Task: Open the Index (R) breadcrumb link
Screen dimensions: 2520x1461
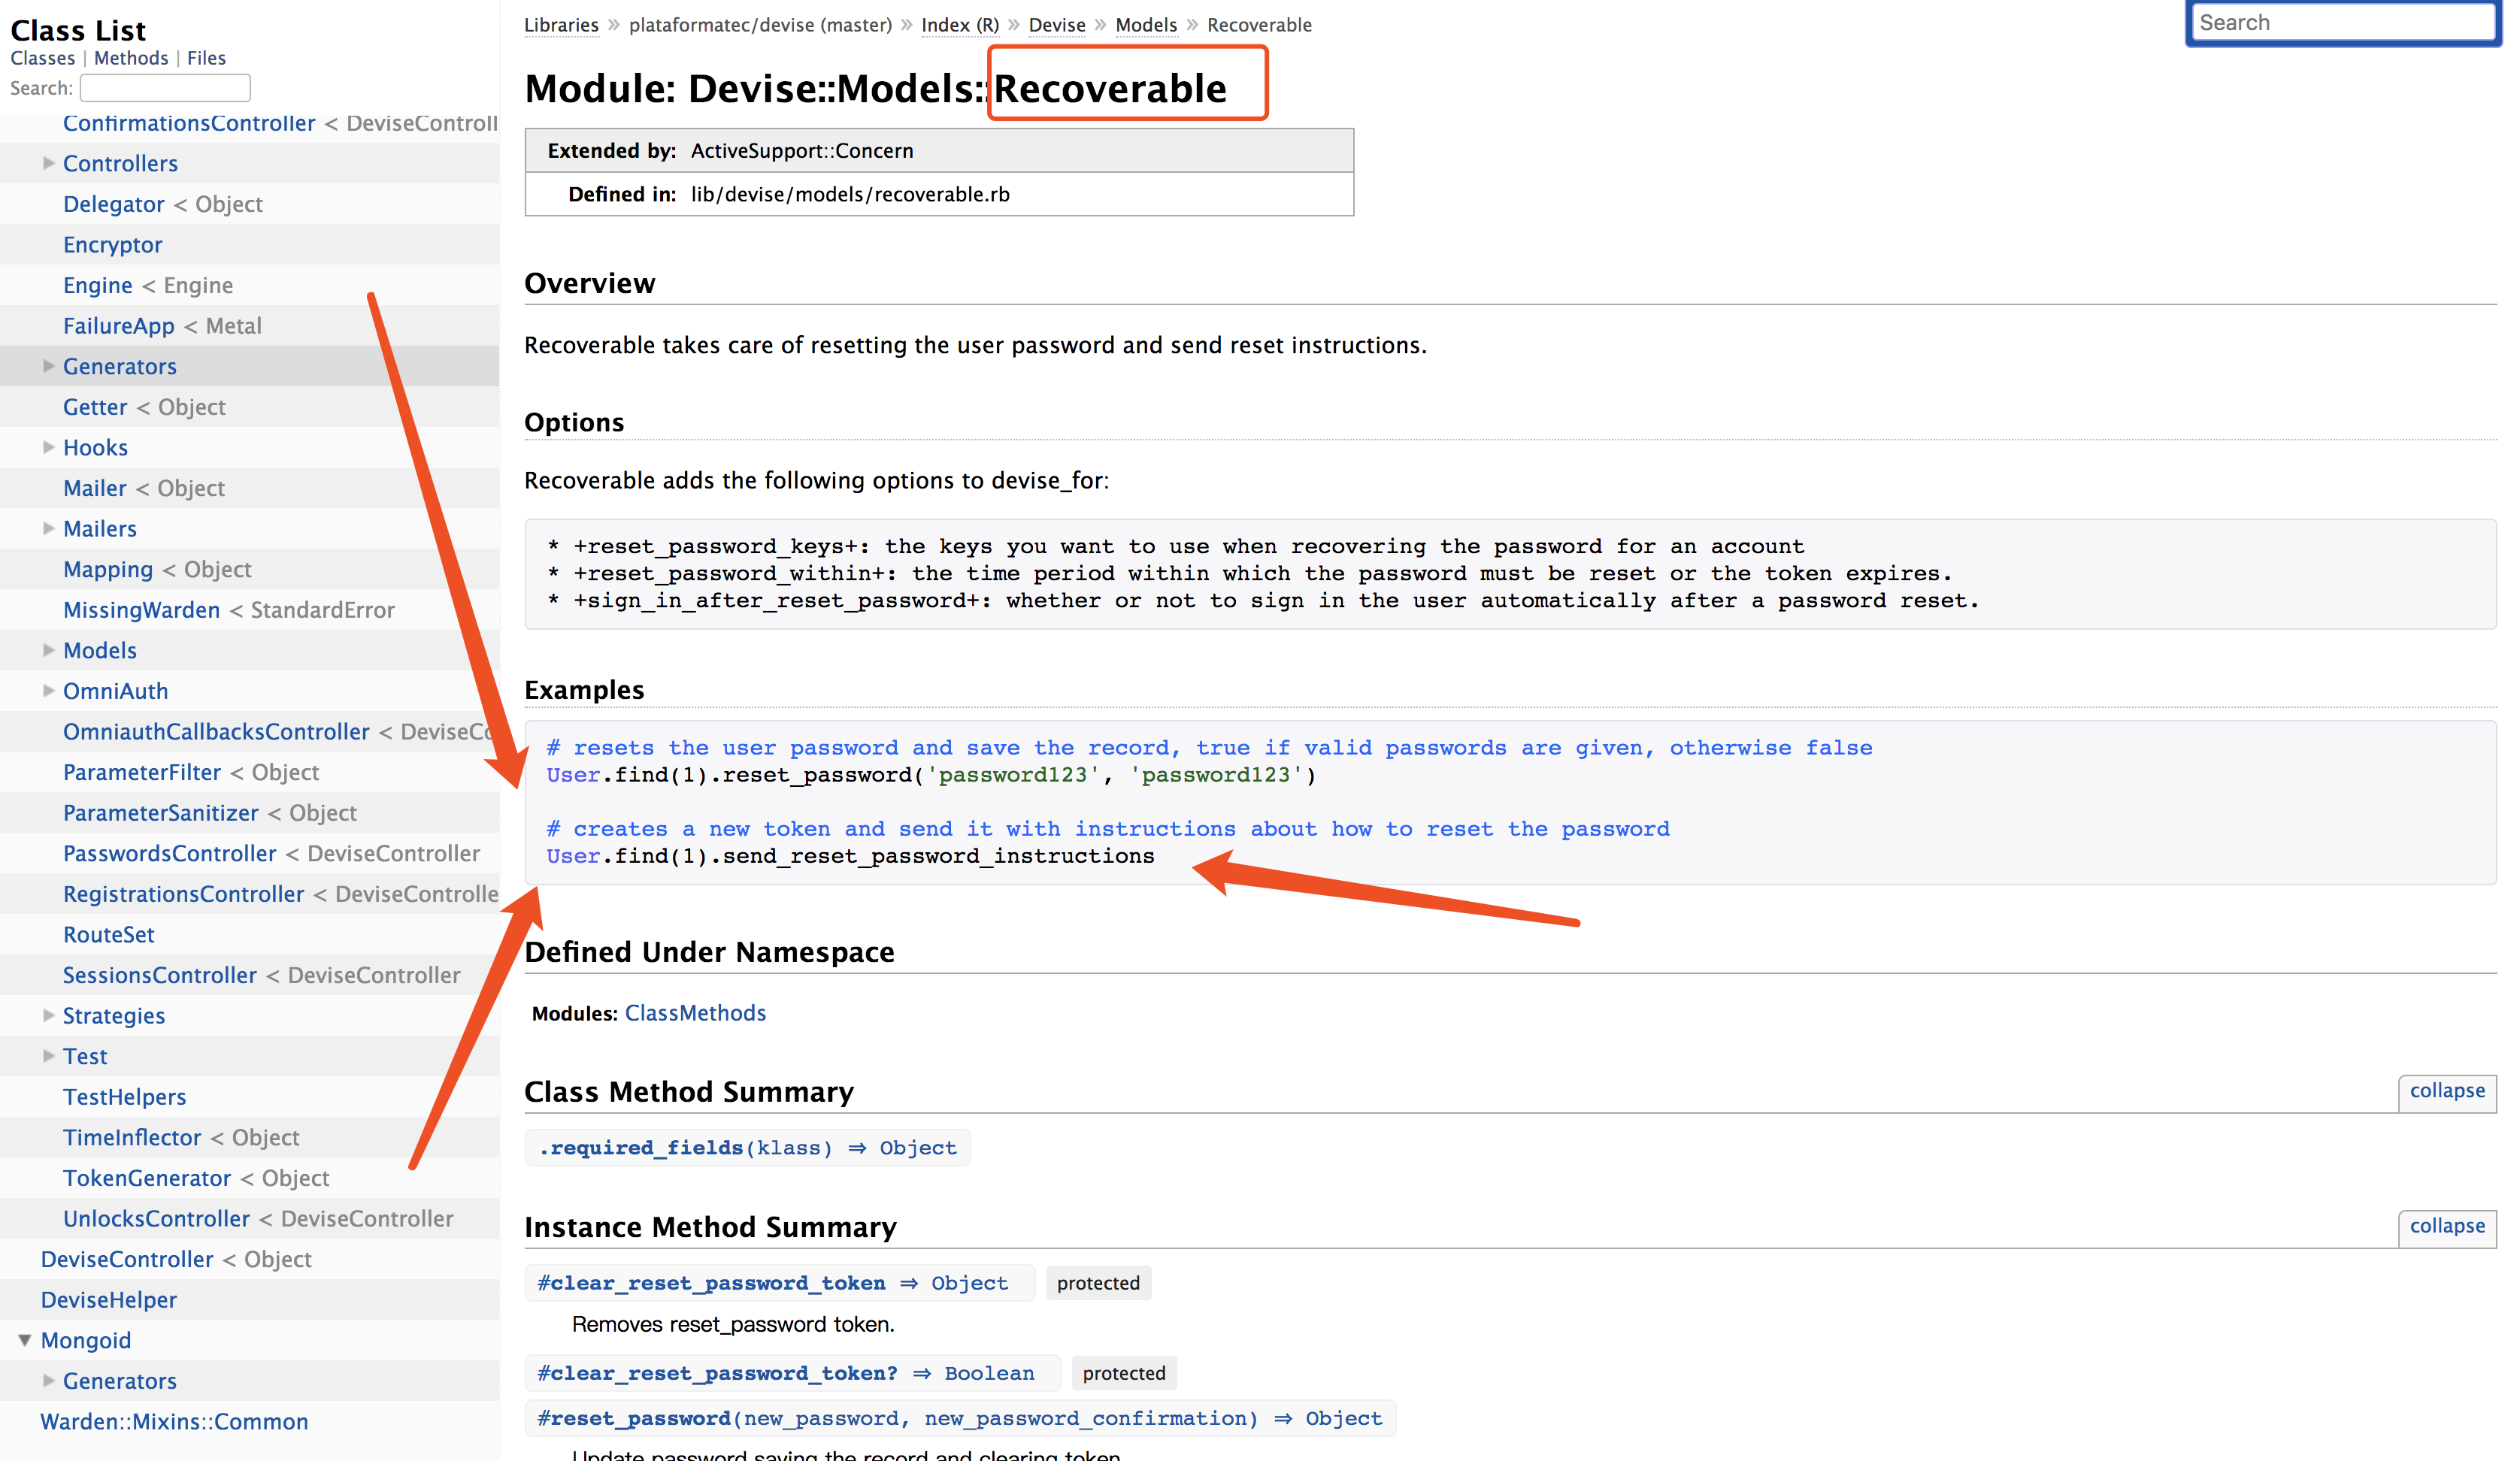Action: coord(959,25)
